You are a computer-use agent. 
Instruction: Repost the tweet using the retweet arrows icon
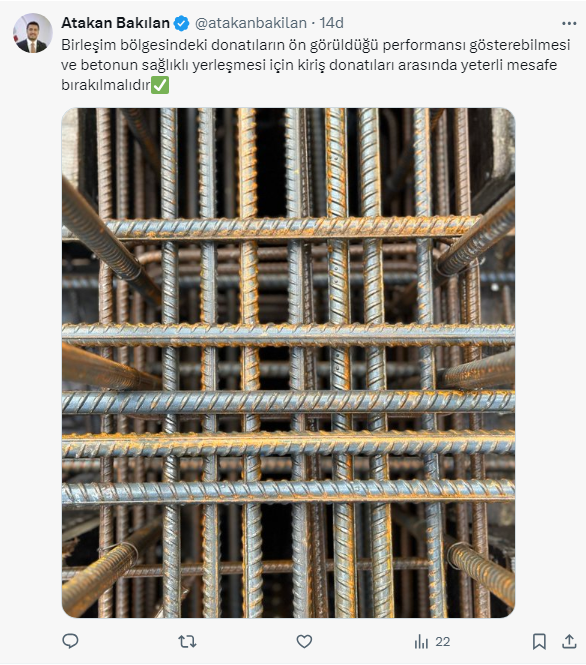pos(187,641)
